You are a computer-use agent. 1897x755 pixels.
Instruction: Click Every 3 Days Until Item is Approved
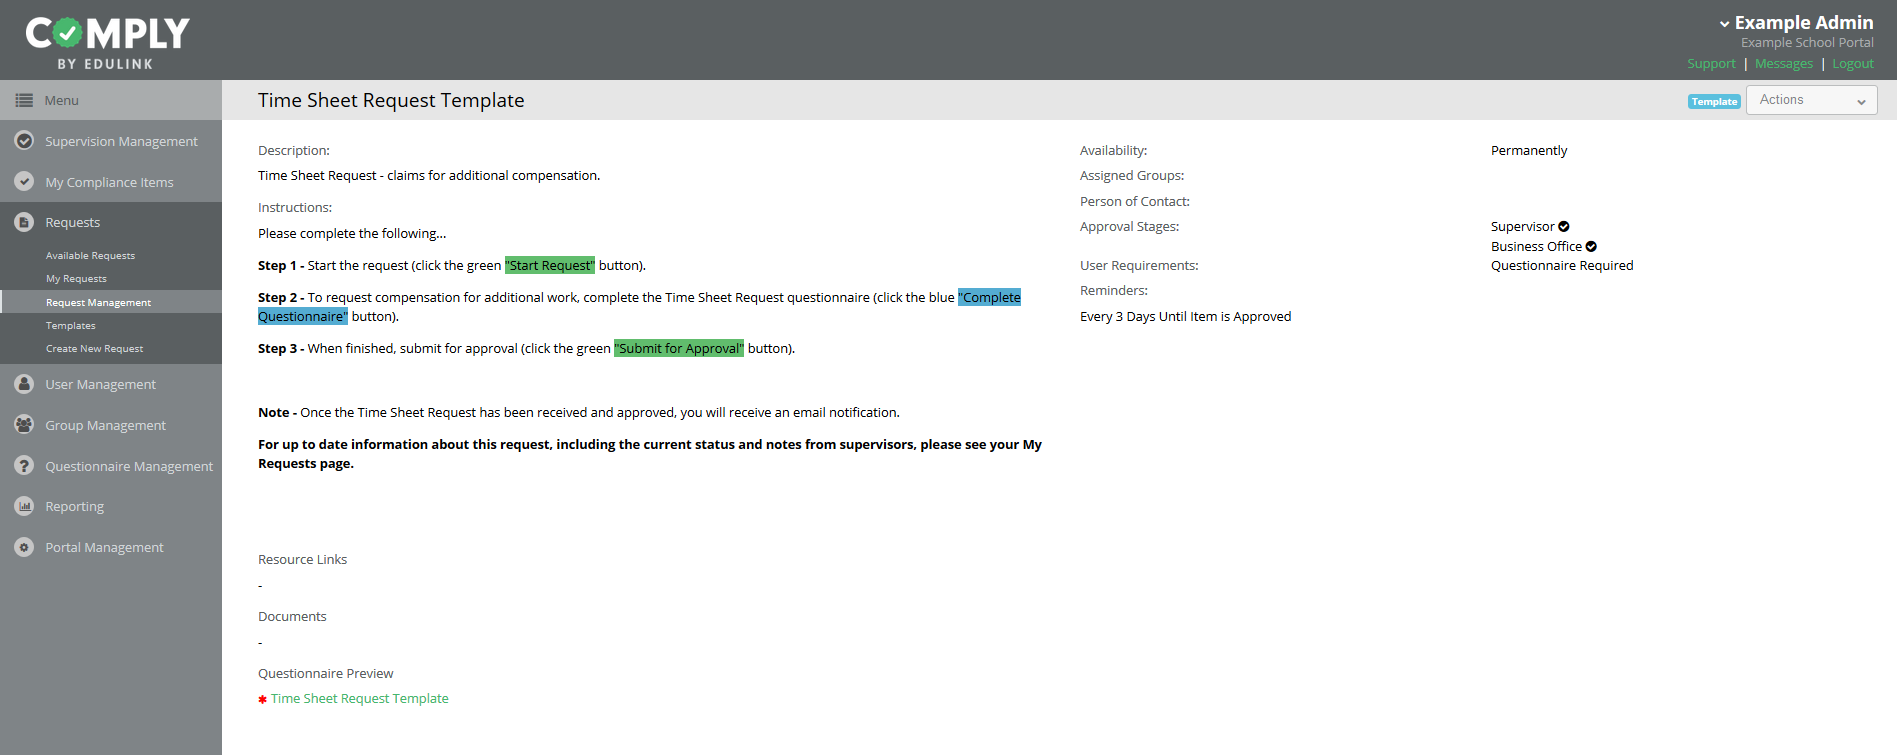pos(1185,317)
